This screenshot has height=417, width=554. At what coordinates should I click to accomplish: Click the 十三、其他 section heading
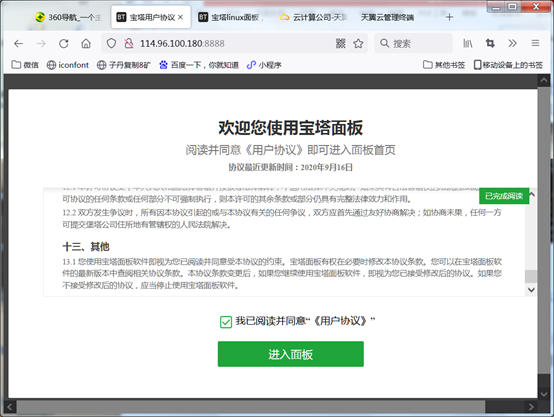click(x=86, y=247)
